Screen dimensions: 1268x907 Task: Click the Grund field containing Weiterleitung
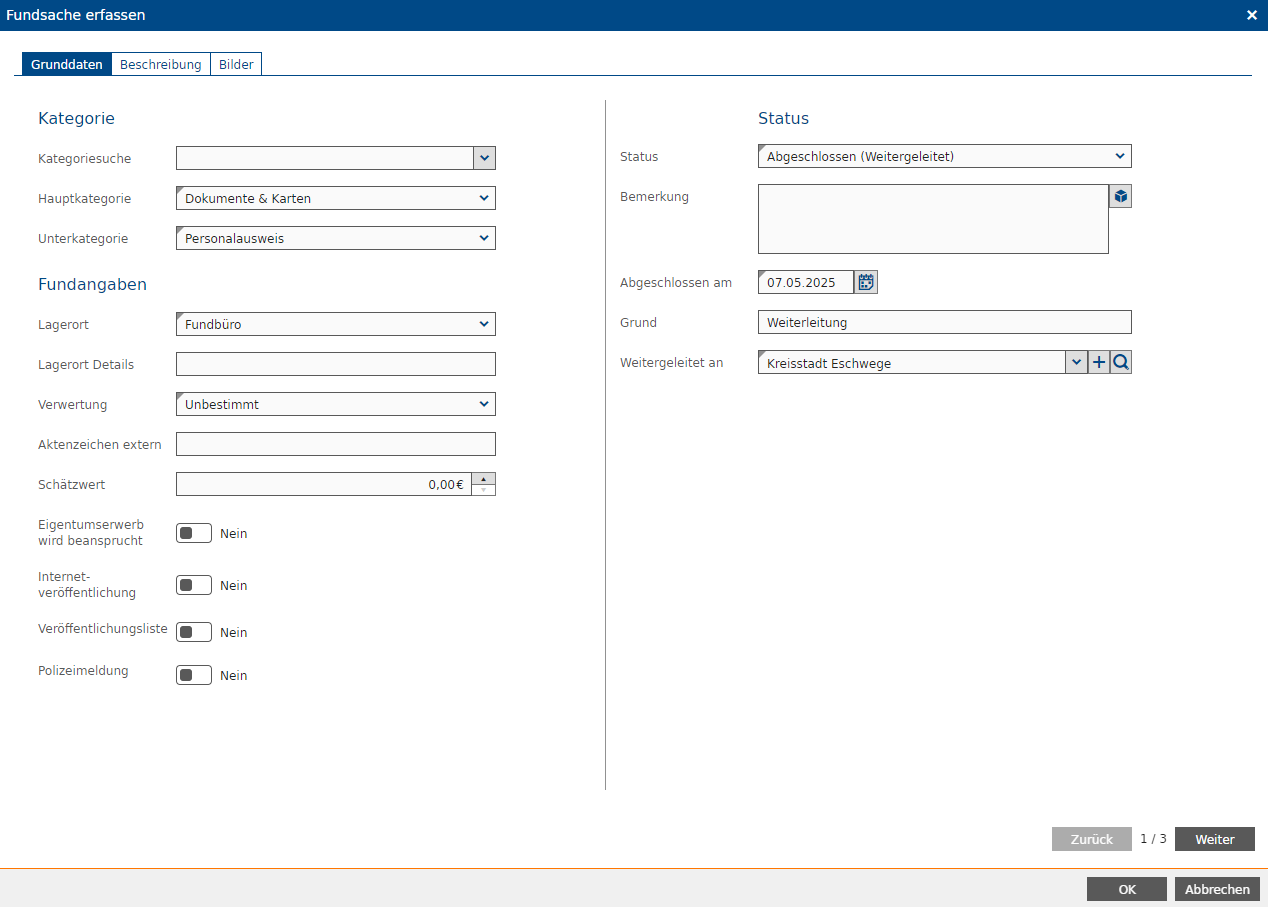coord(945,322)
